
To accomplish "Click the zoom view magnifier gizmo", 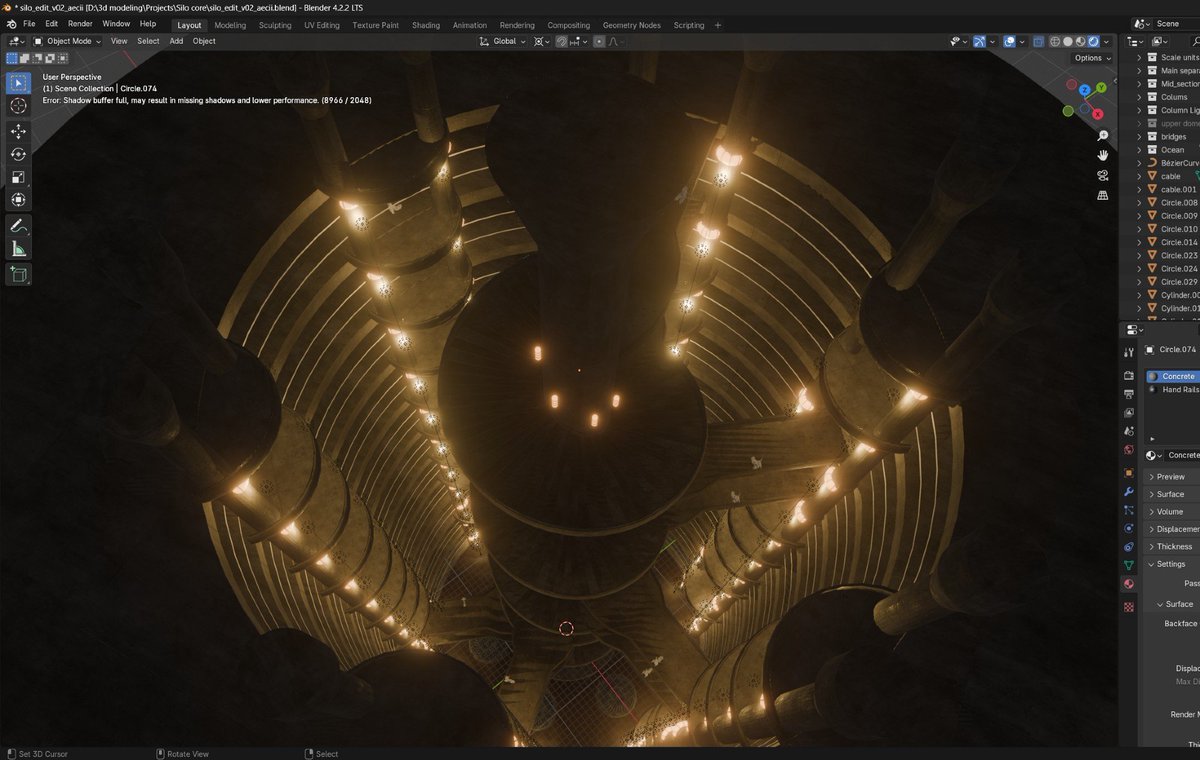I will tap(1103, 135).
